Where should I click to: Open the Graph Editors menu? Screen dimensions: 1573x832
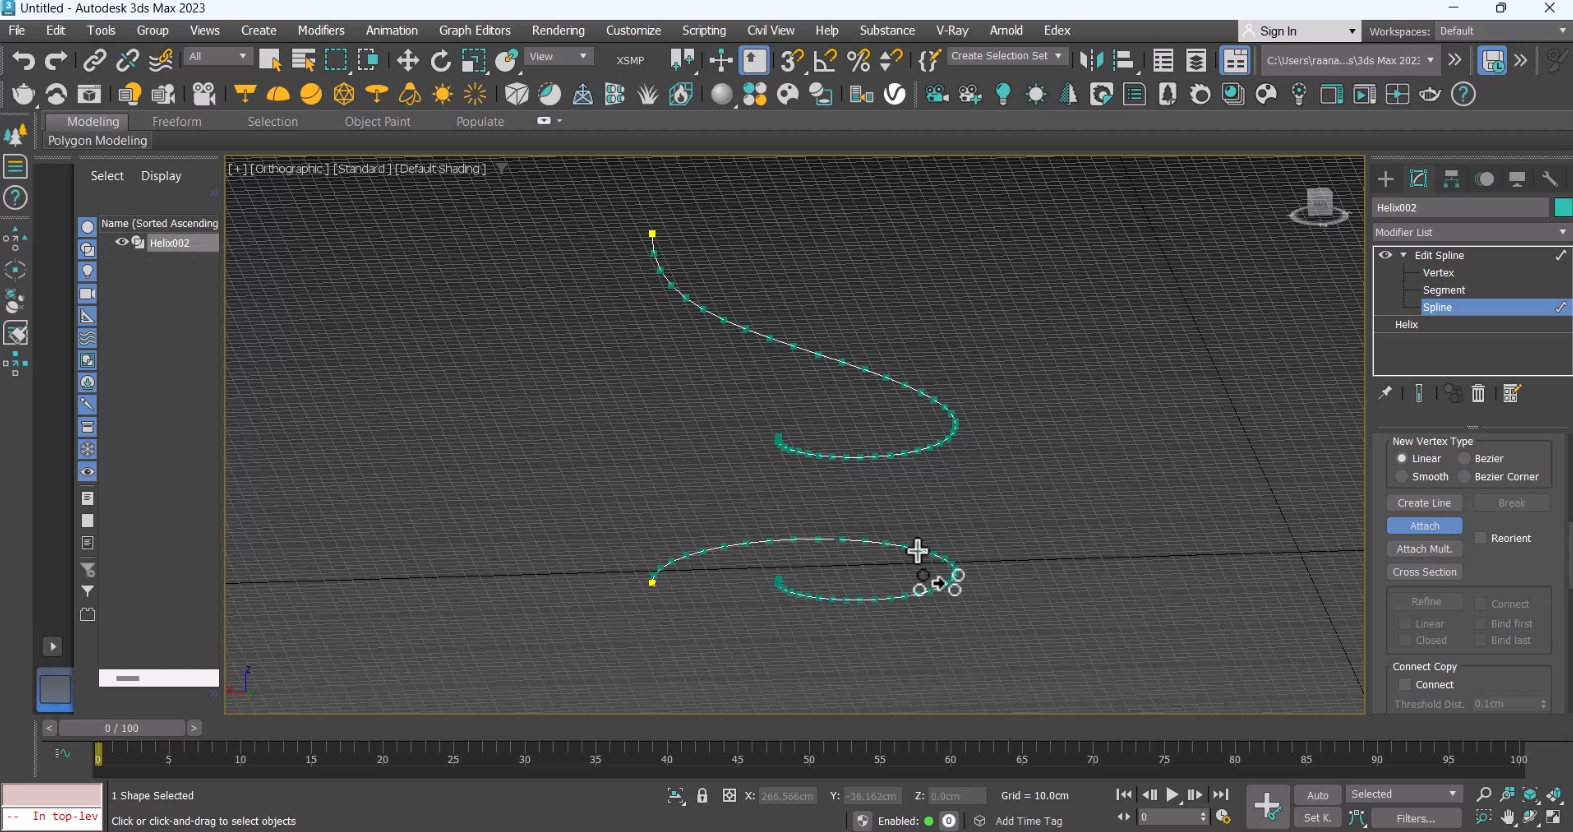tap(474, 31)
